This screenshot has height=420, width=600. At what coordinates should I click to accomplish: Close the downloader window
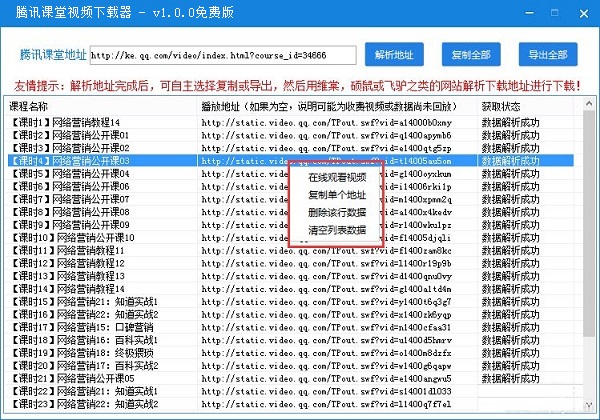tap(584, 13)
